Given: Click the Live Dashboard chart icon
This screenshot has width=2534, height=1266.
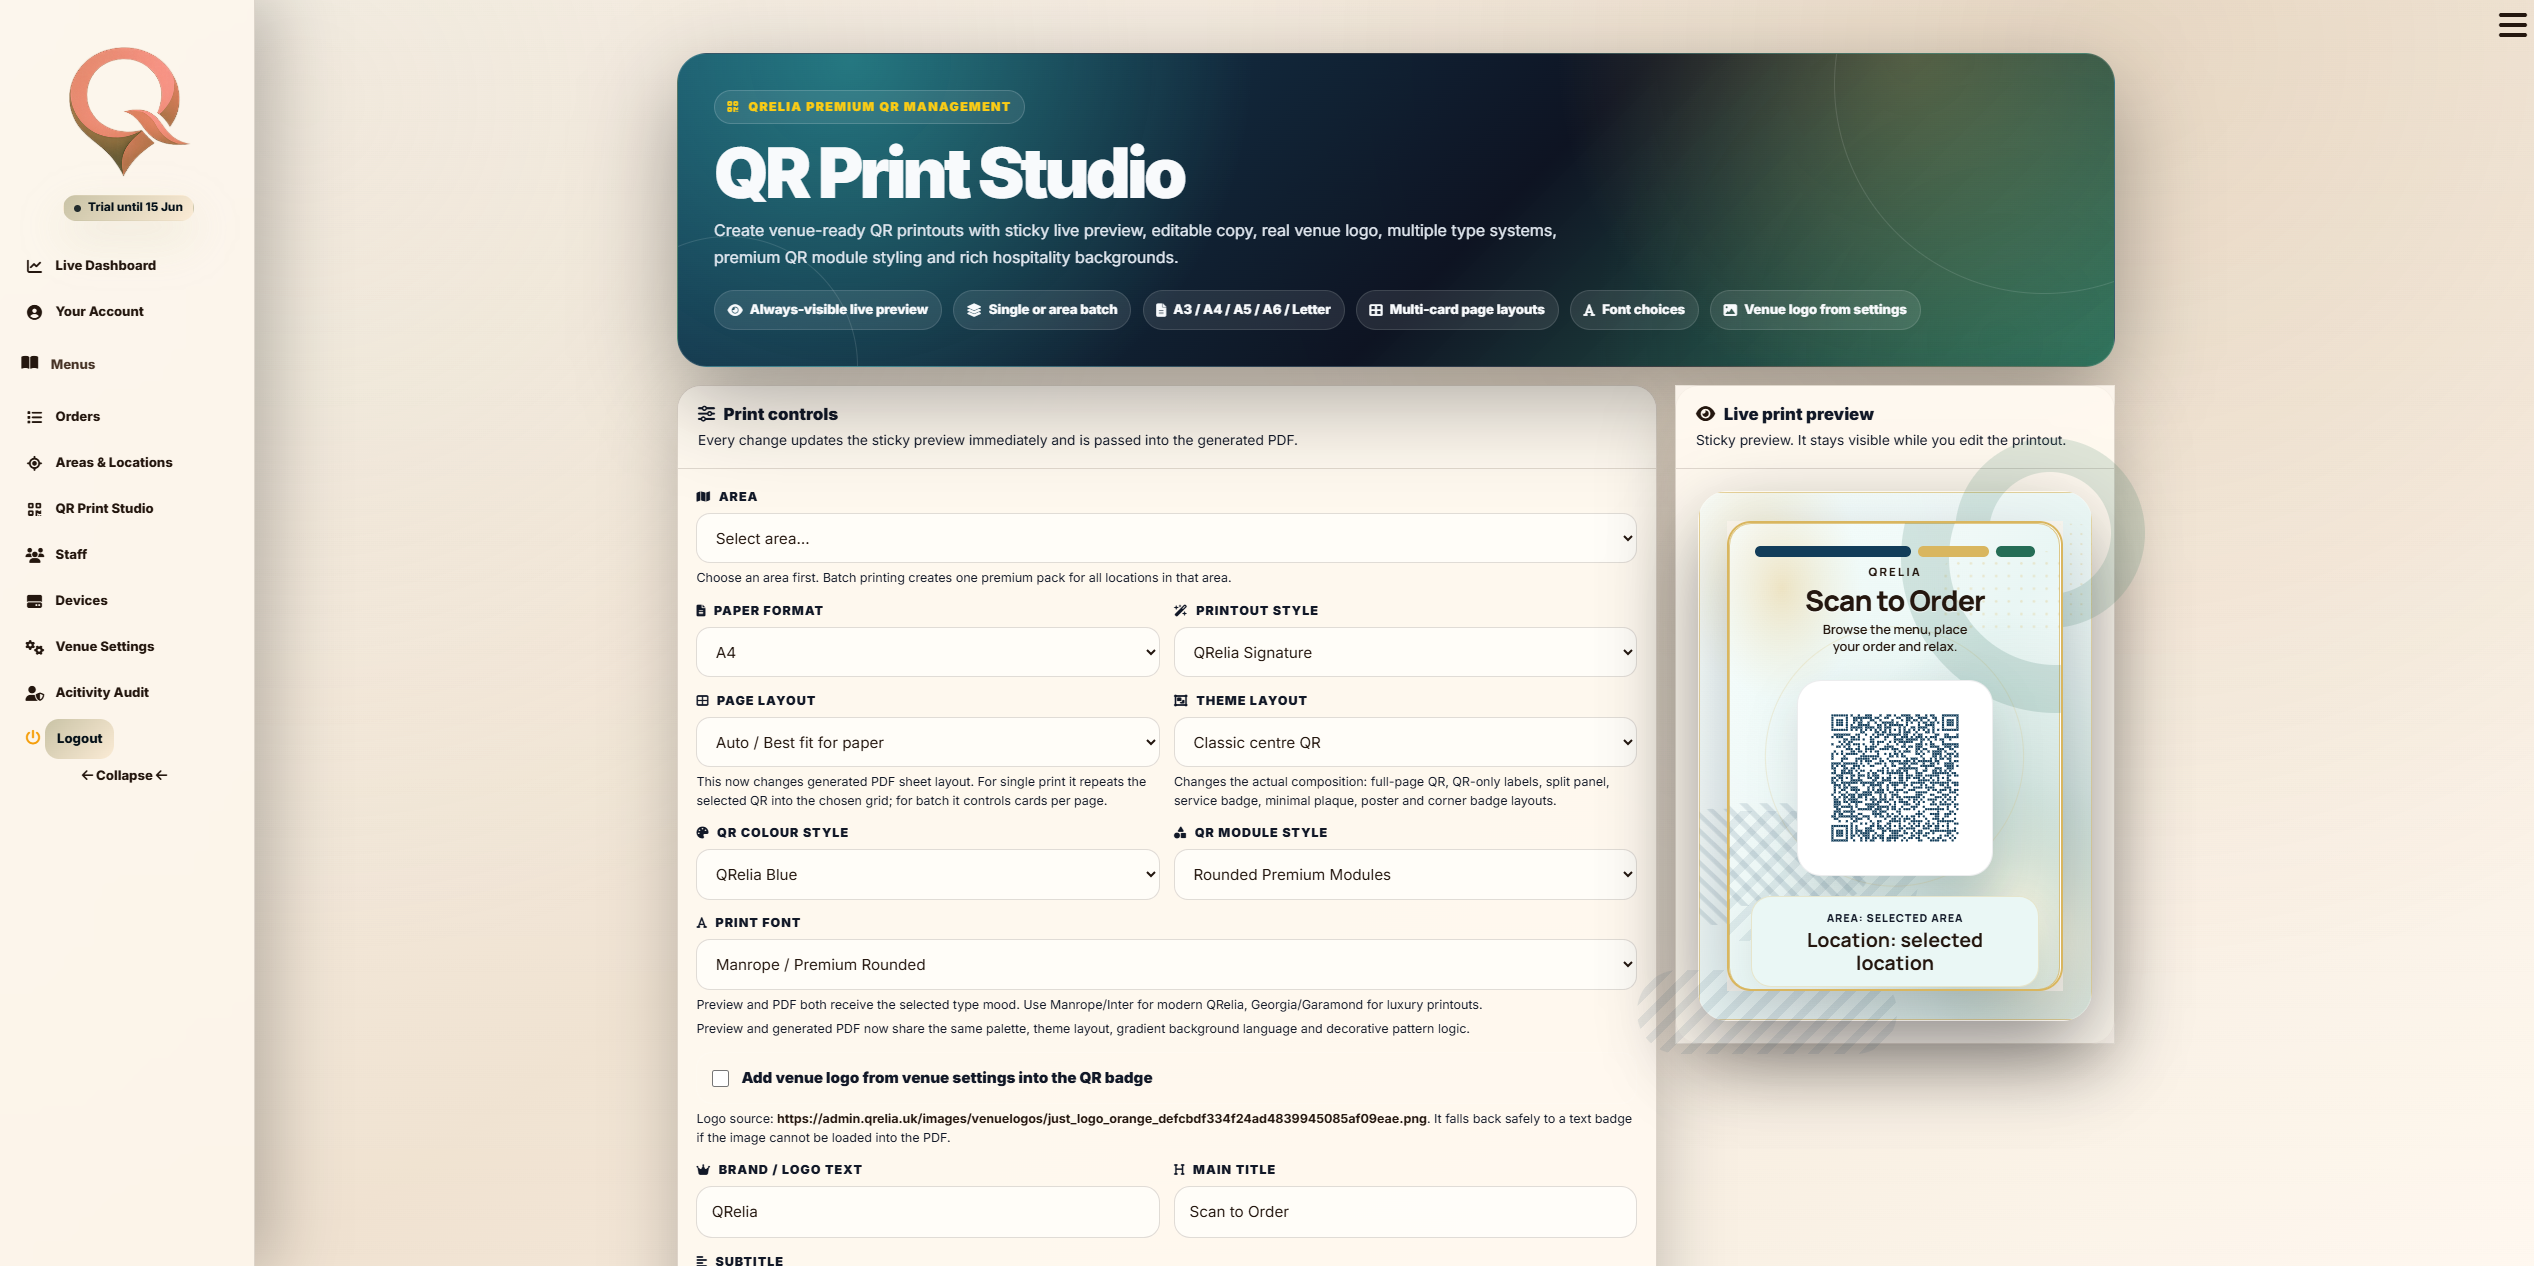Looking at the screenshot, I should click(34, 266).
